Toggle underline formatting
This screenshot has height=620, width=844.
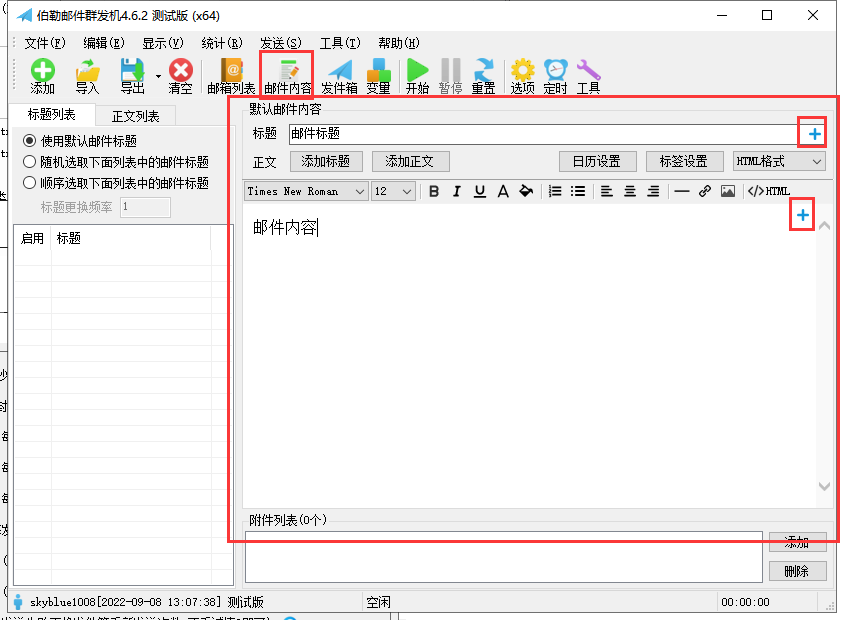[480, 192]
